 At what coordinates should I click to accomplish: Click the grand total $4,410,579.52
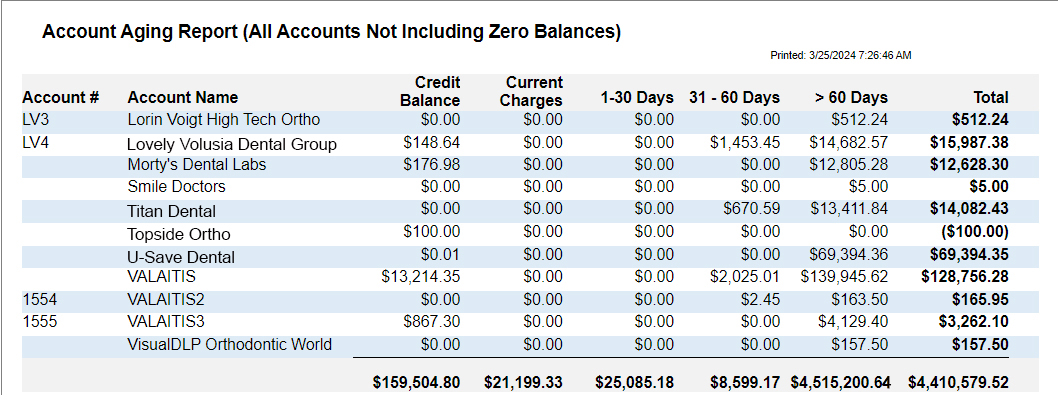coord(958,383)
